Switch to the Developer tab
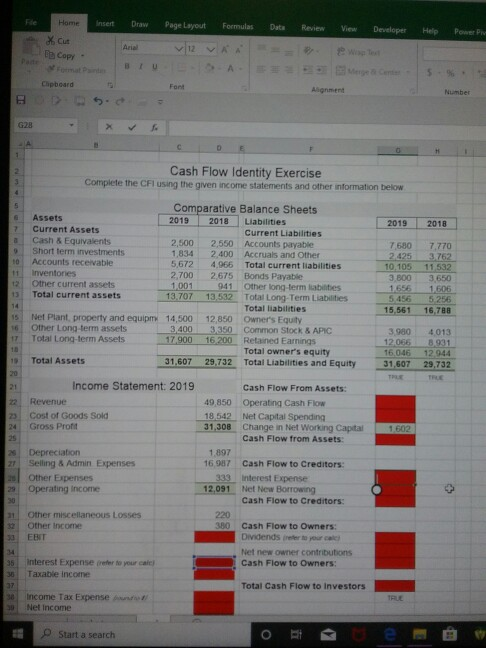 pyautogui.click(x=389, y=29)
